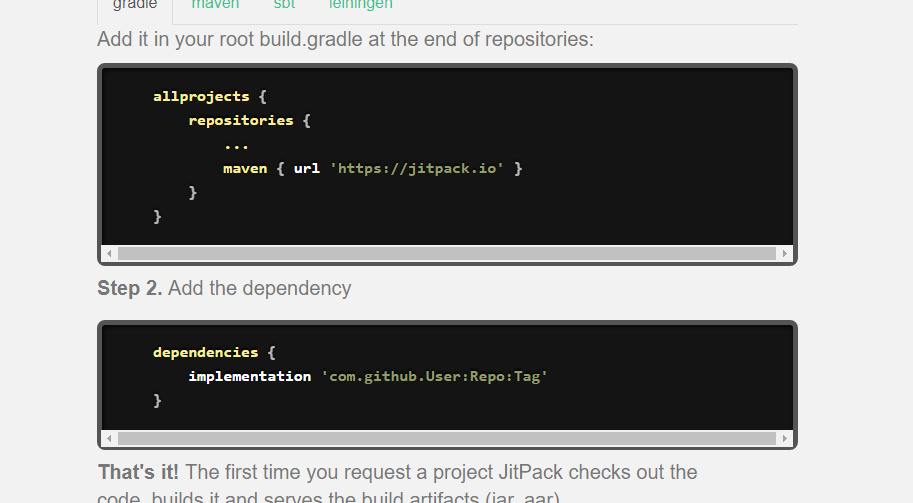
Task: Switch to the leiningen tab
Action: click(x=360, y=5)
